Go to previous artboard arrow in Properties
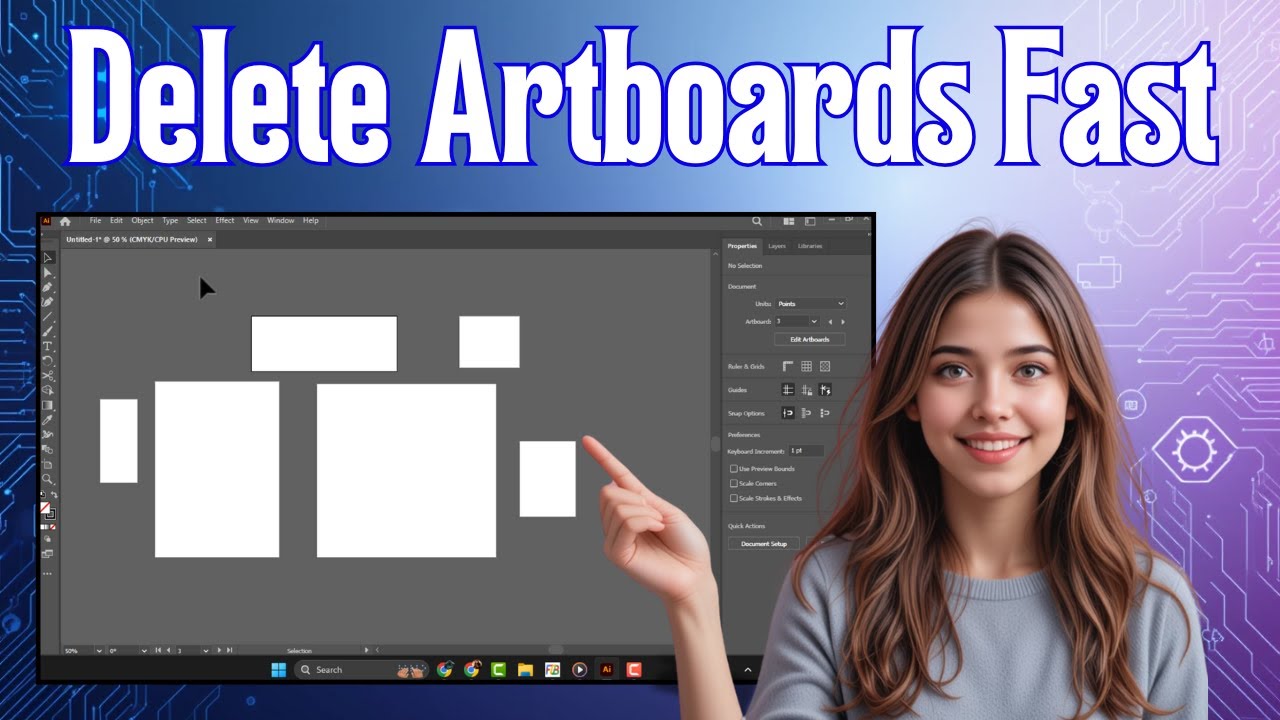1280x720 pixels. pos(829,322)
